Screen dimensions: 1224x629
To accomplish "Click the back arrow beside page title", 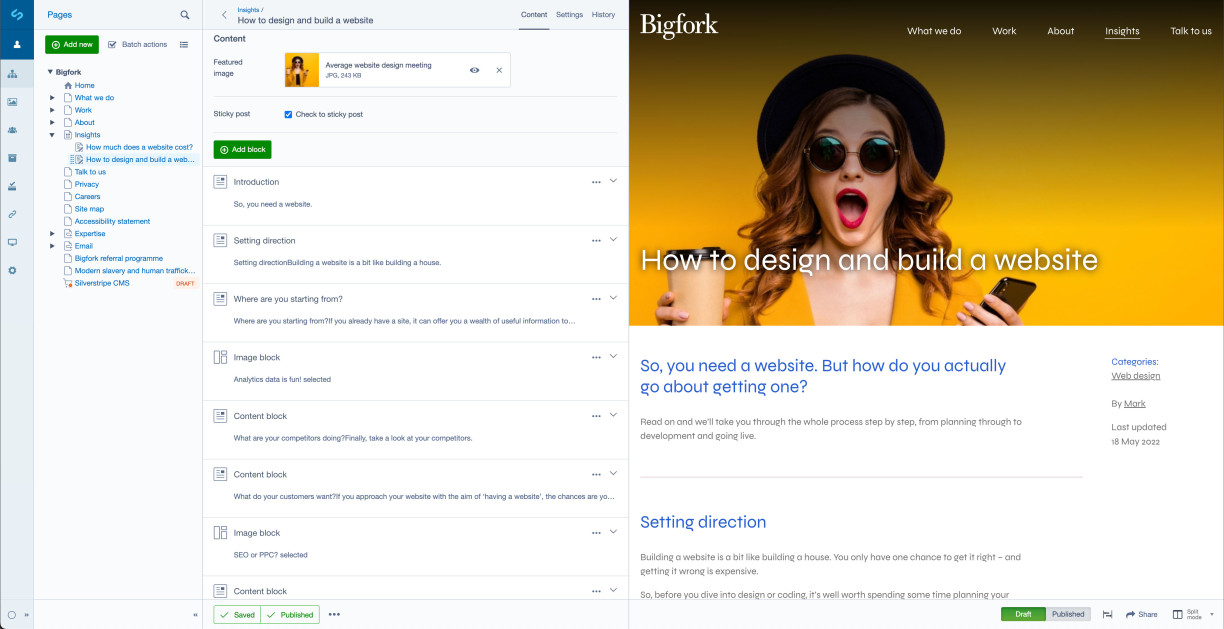I will point(224,15).
